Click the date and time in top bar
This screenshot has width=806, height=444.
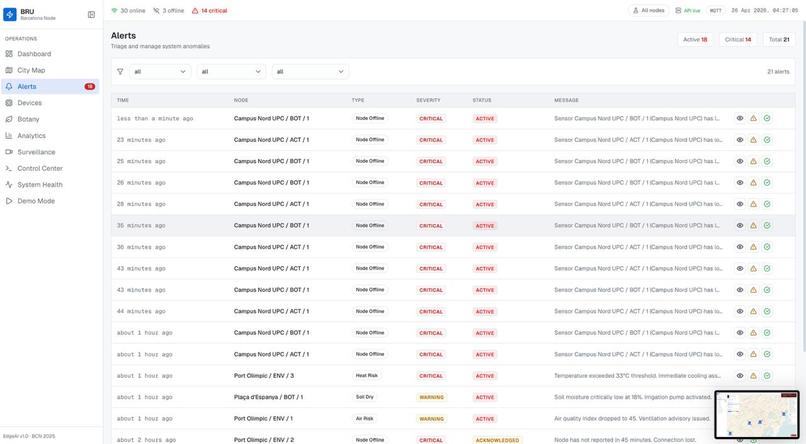point(764,10)
